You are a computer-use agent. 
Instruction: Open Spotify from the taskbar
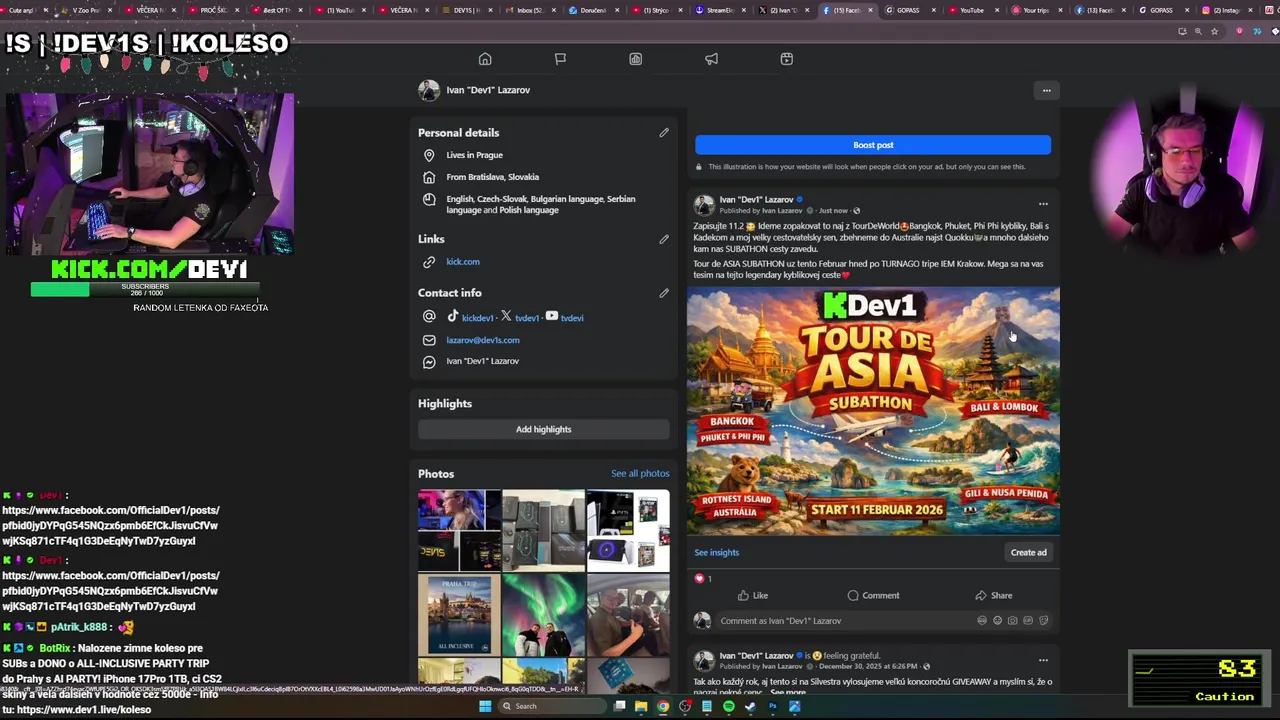tap(729, 706)
